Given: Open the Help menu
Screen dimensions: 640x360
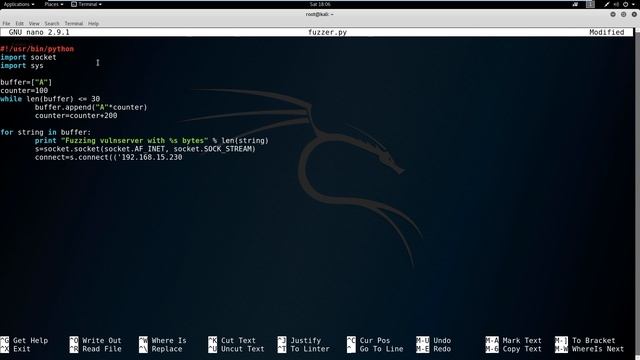Looking at the screenshot, I should (93, 24).
